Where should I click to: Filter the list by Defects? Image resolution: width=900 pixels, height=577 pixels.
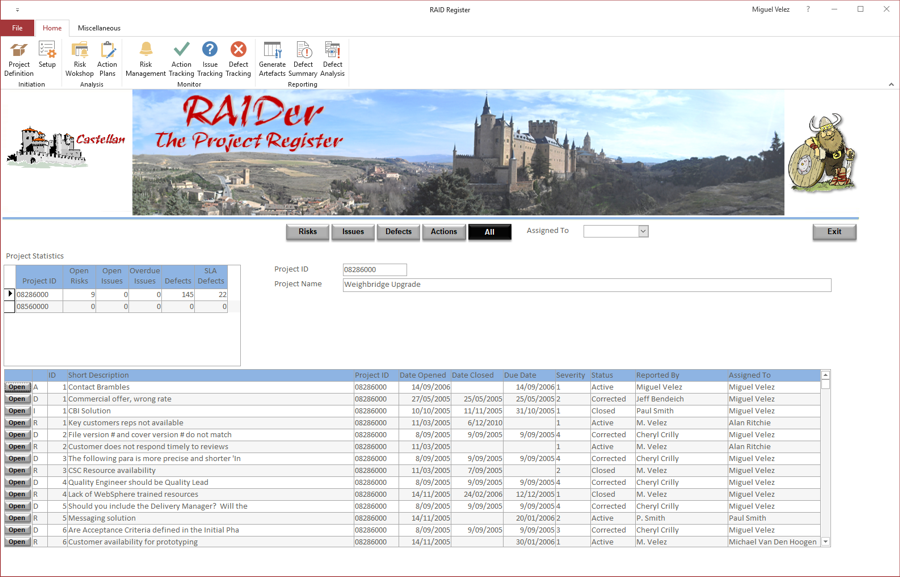coord(398,231)
